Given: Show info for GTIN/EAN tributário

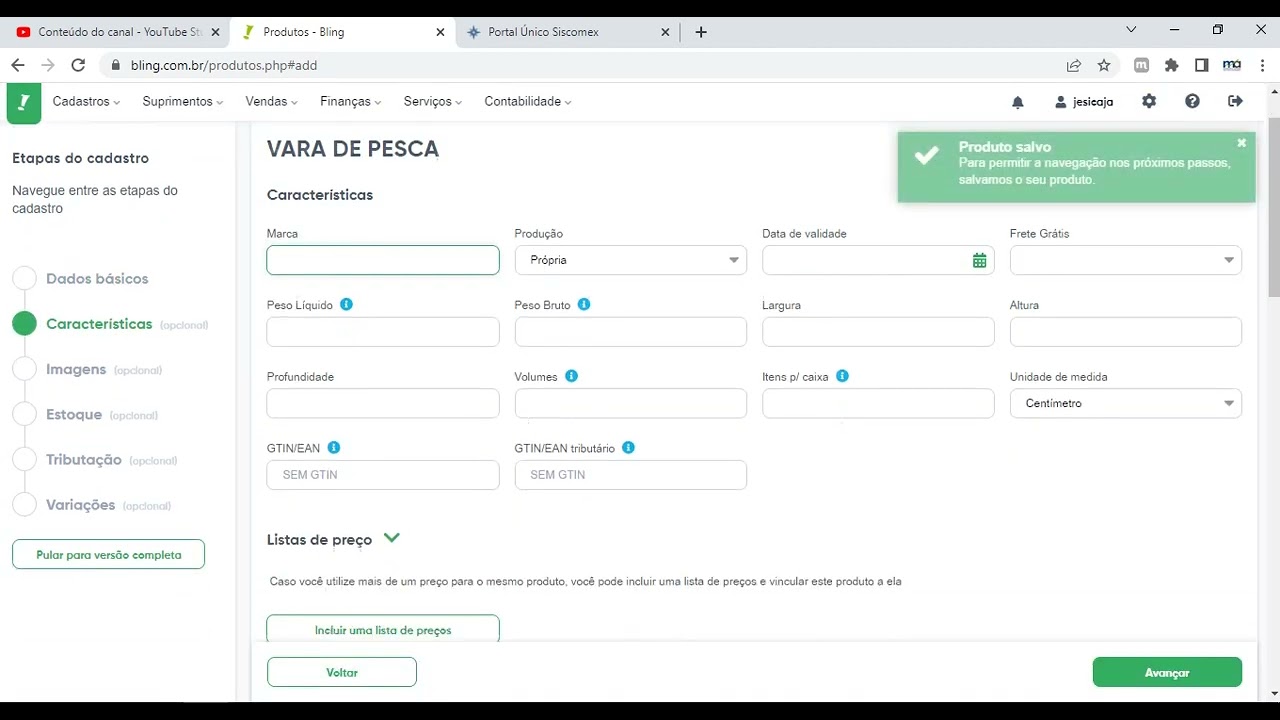Looking at the screenshot, I should (628, 448).
